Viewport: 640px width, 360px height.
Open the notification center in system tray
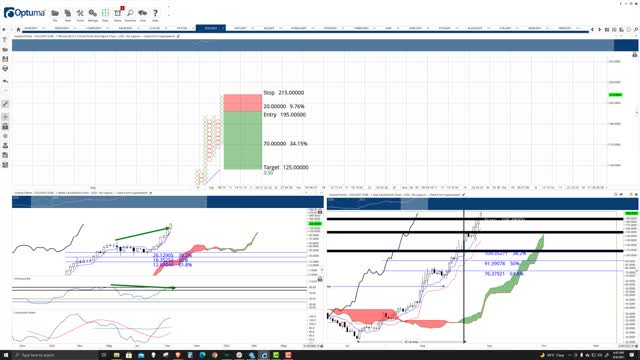pyautogui.click(x=632, y=355)
